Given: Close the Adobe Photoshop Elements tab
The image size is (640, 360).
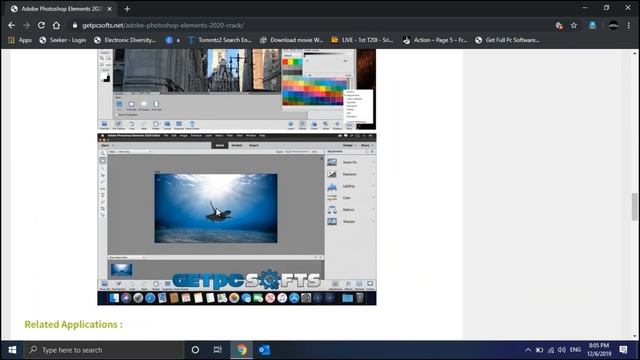Looking at the screenshot, I should pos(109,9).
